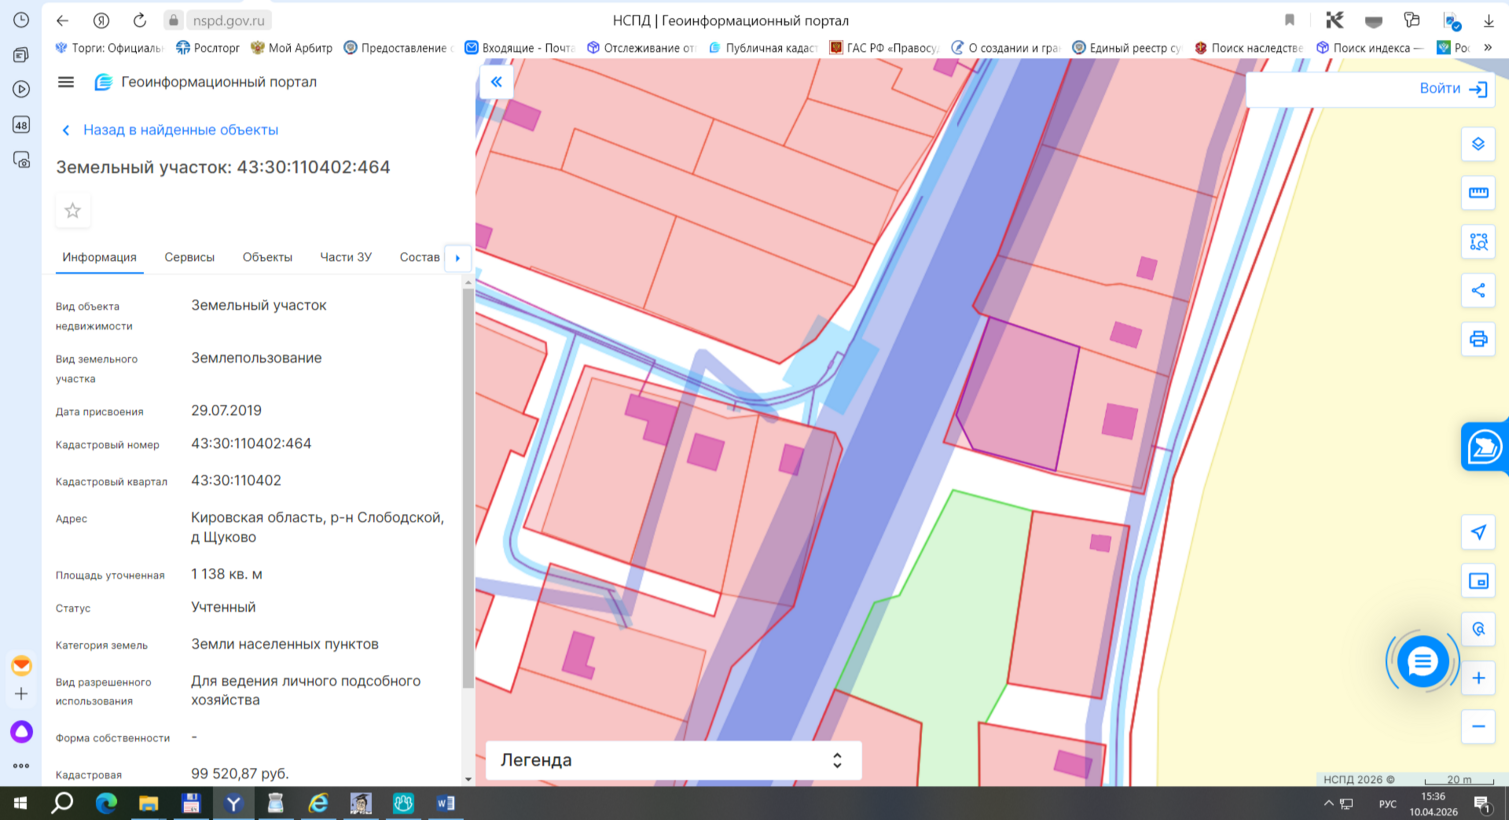The width and height of the screenshot is (1509, 820).
Task: Open the map layers panel
Action: [x=1478, y=144]
